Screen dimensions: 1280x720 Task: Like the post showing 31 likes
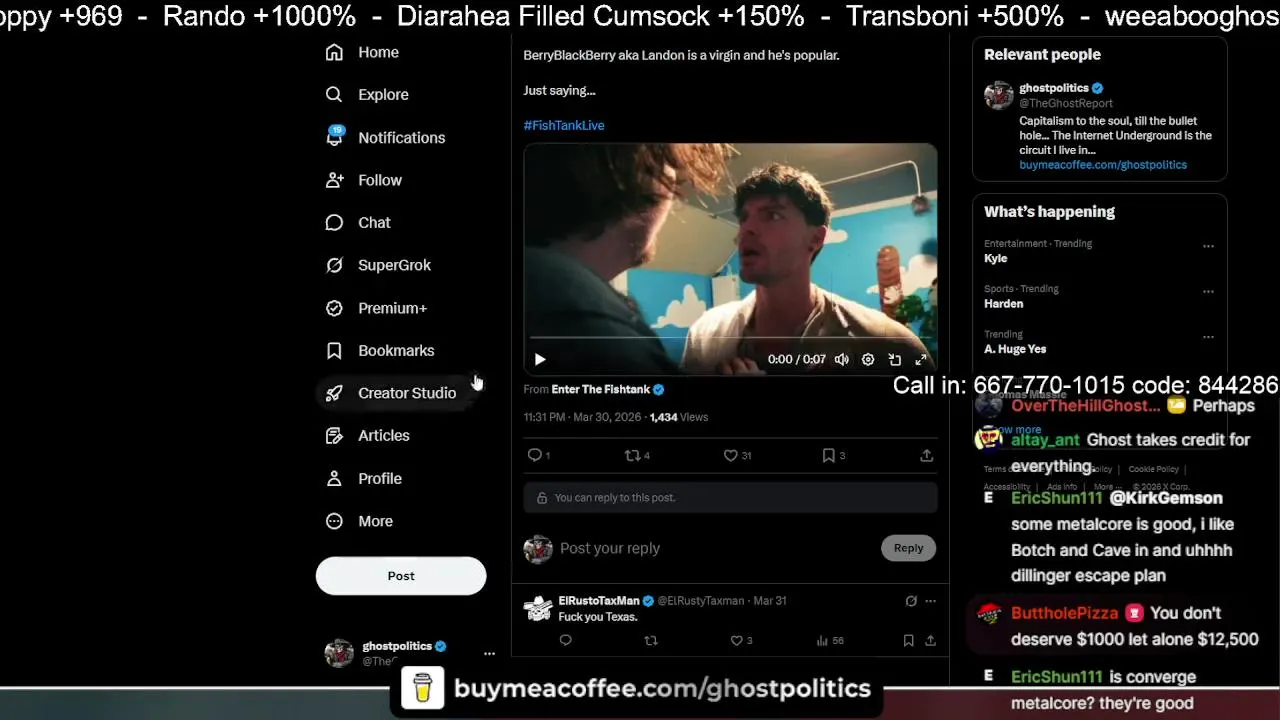coord(737,455)
